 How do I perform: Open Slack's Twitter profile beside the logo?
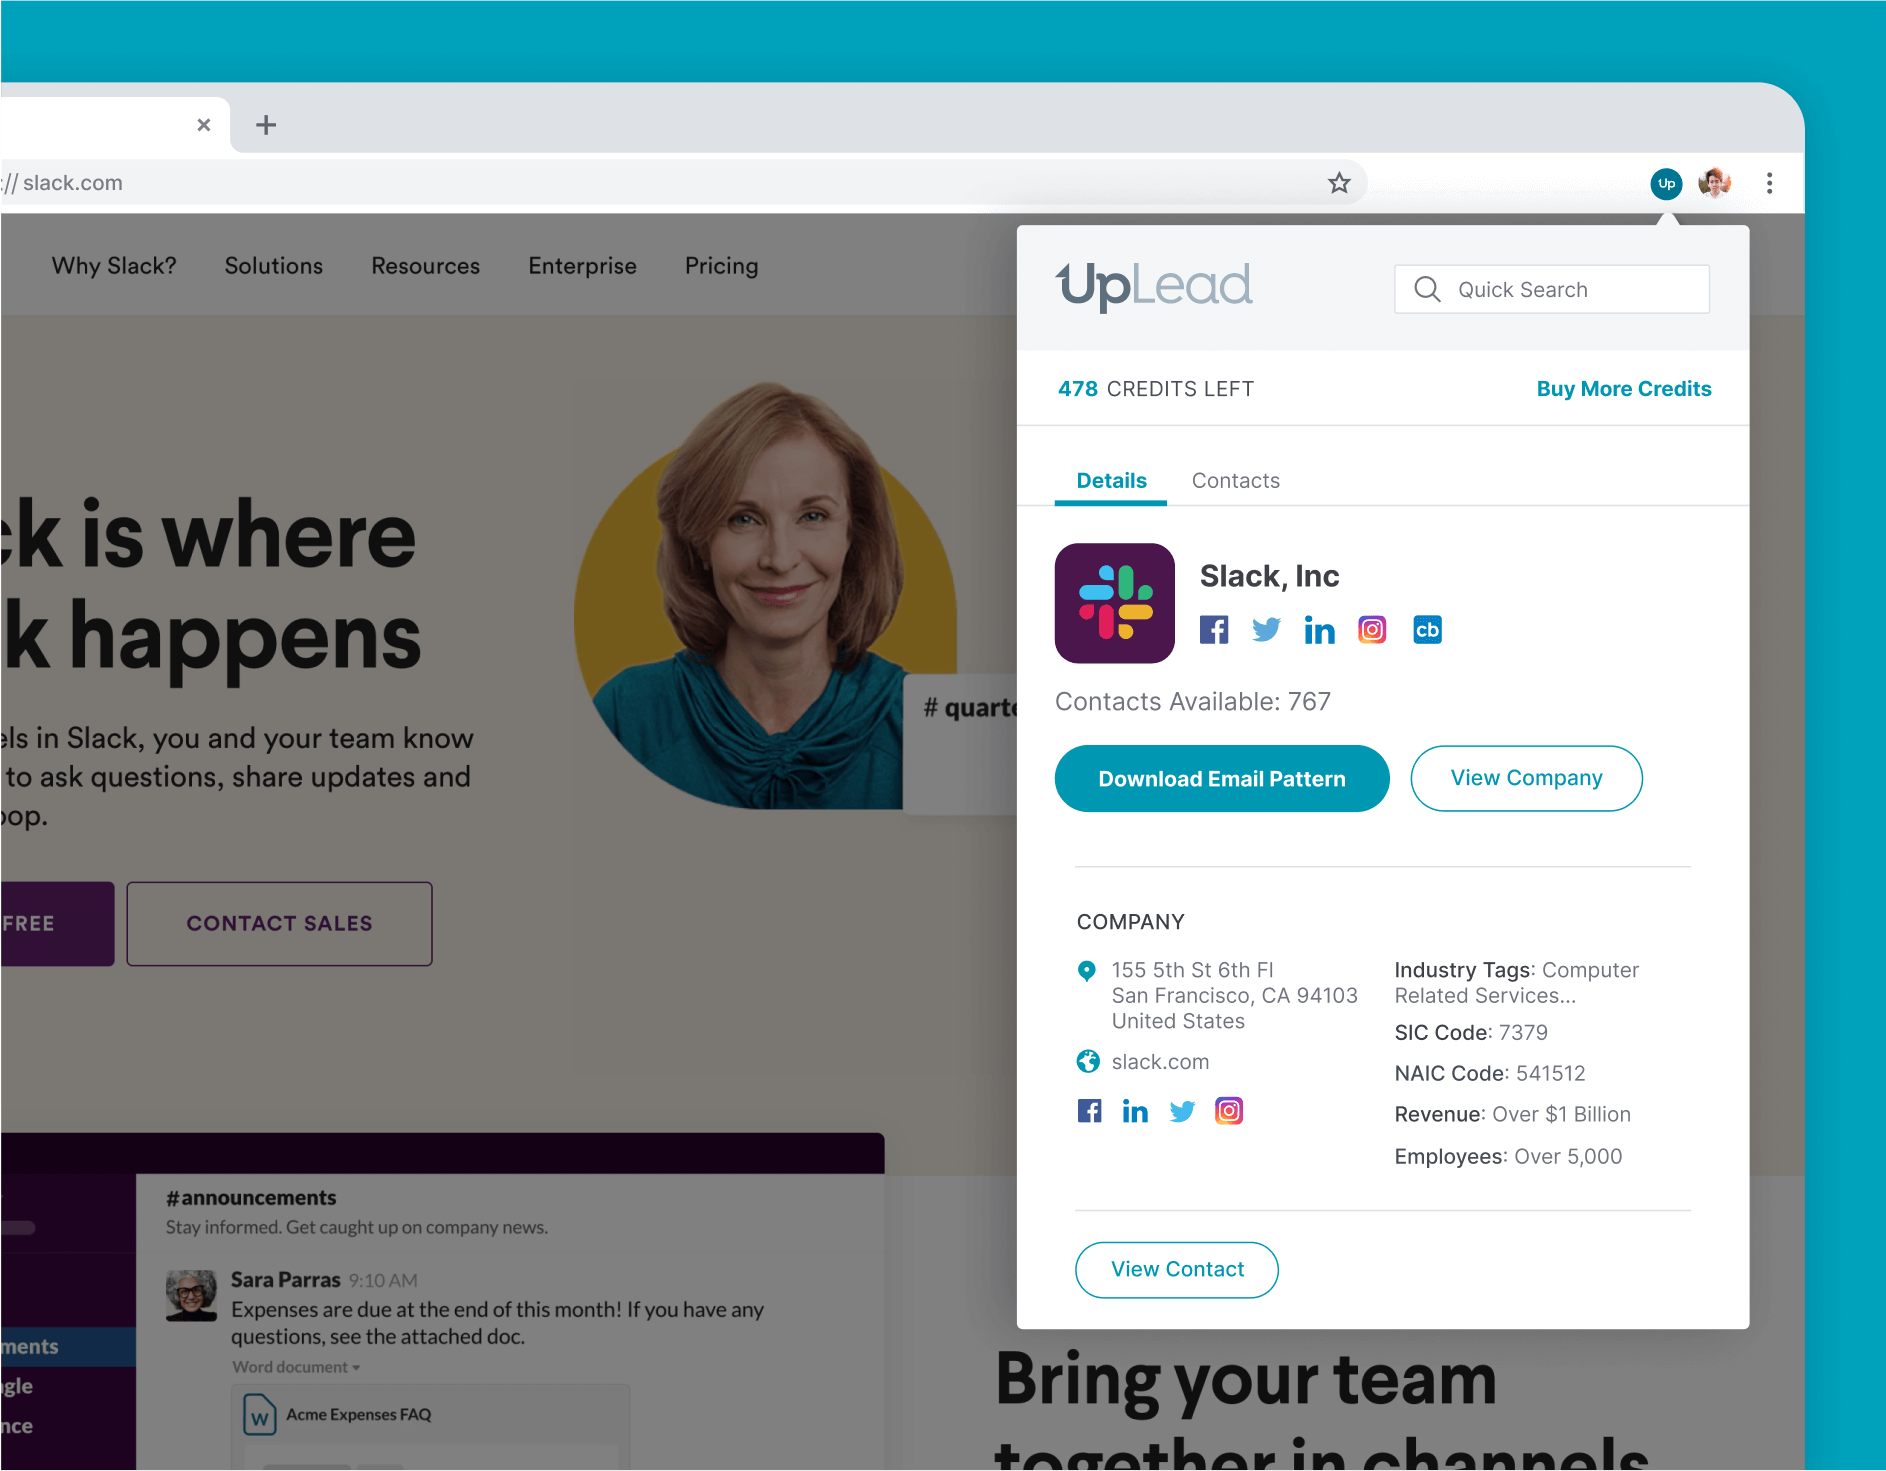[x=1266, y=630]
